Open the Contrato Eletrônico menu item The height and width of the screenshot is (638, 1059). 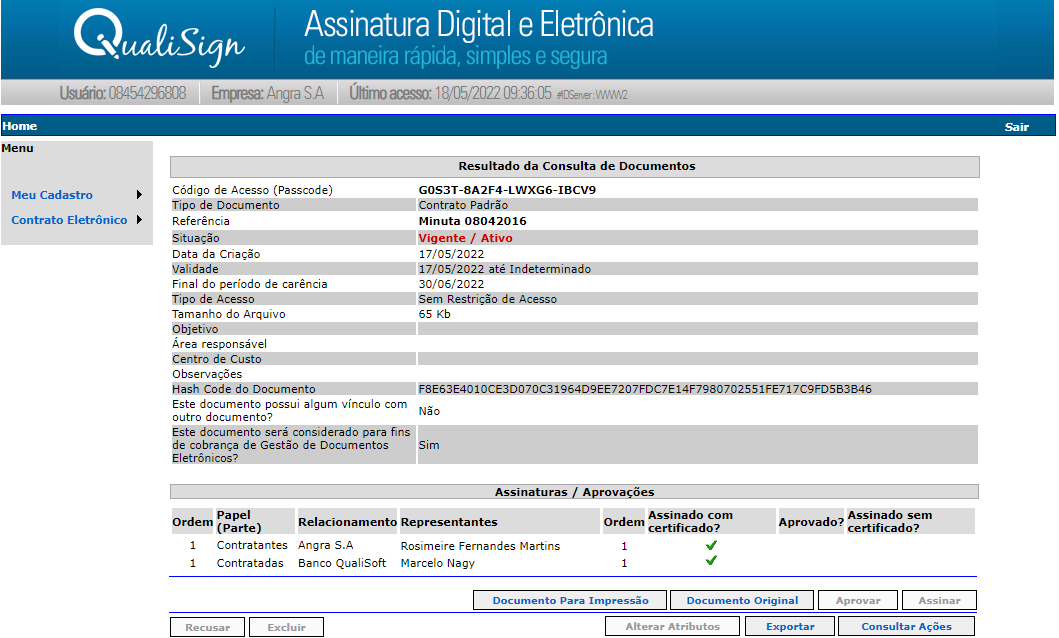tap(69, 220)
